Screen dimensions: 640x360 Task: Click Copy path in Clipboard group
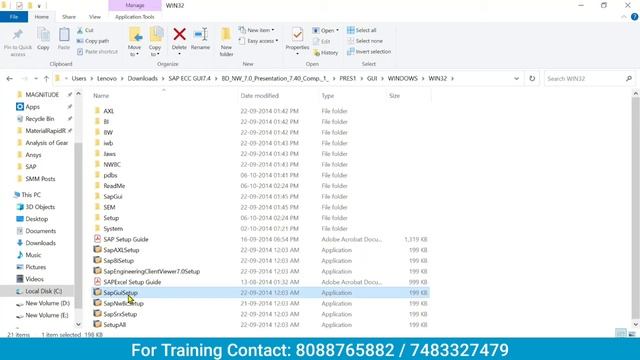click(x=93, y=41)
